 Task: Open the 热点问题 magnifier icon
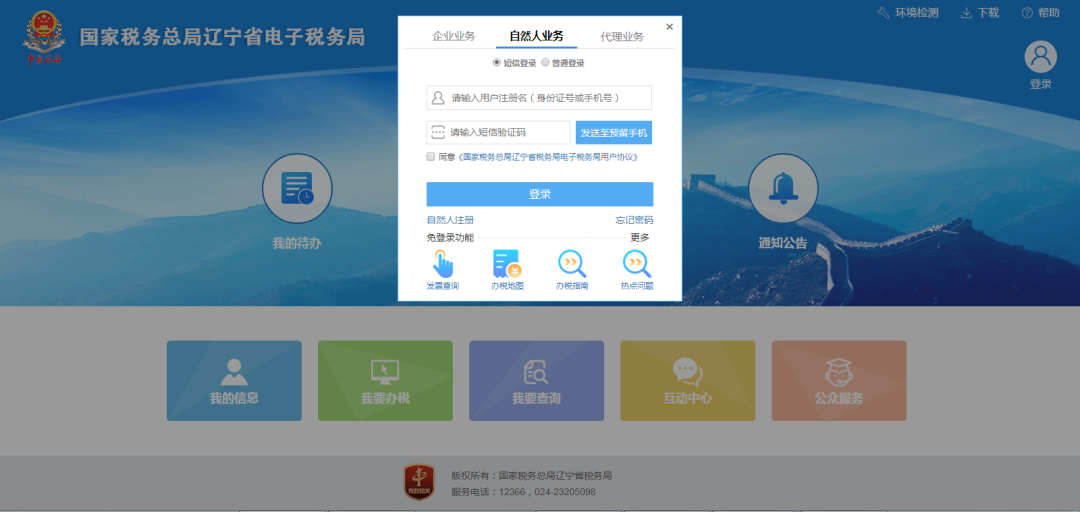pos(636,263)
